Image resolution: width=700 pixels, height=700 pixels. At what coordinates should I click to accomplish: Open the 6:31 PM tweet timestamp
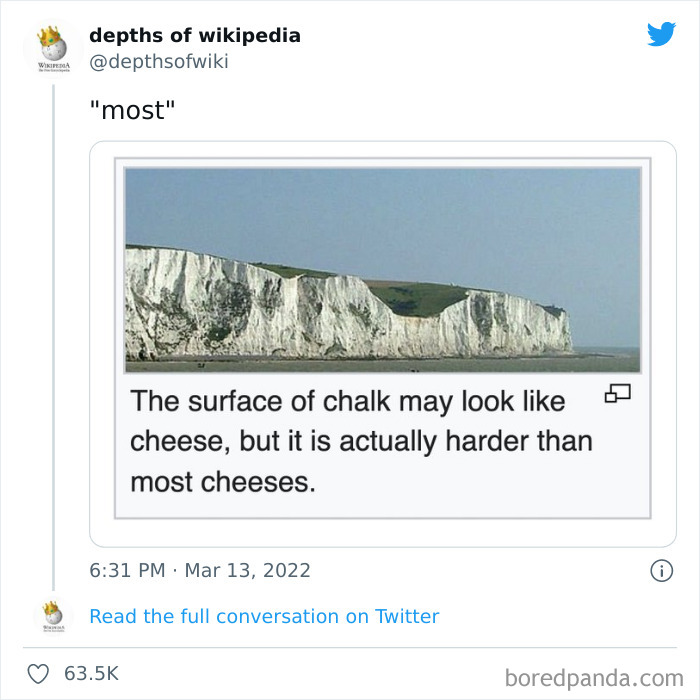coord(127,570)
